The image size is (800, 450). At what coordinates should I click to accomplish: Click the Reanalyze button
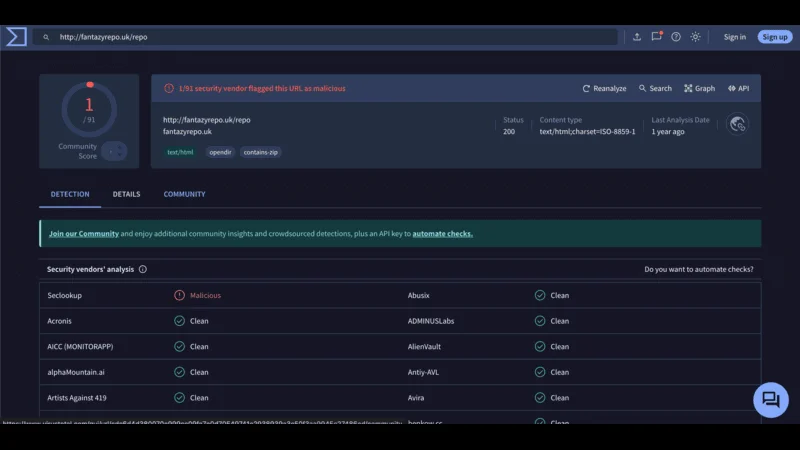[x=604, y=88]
